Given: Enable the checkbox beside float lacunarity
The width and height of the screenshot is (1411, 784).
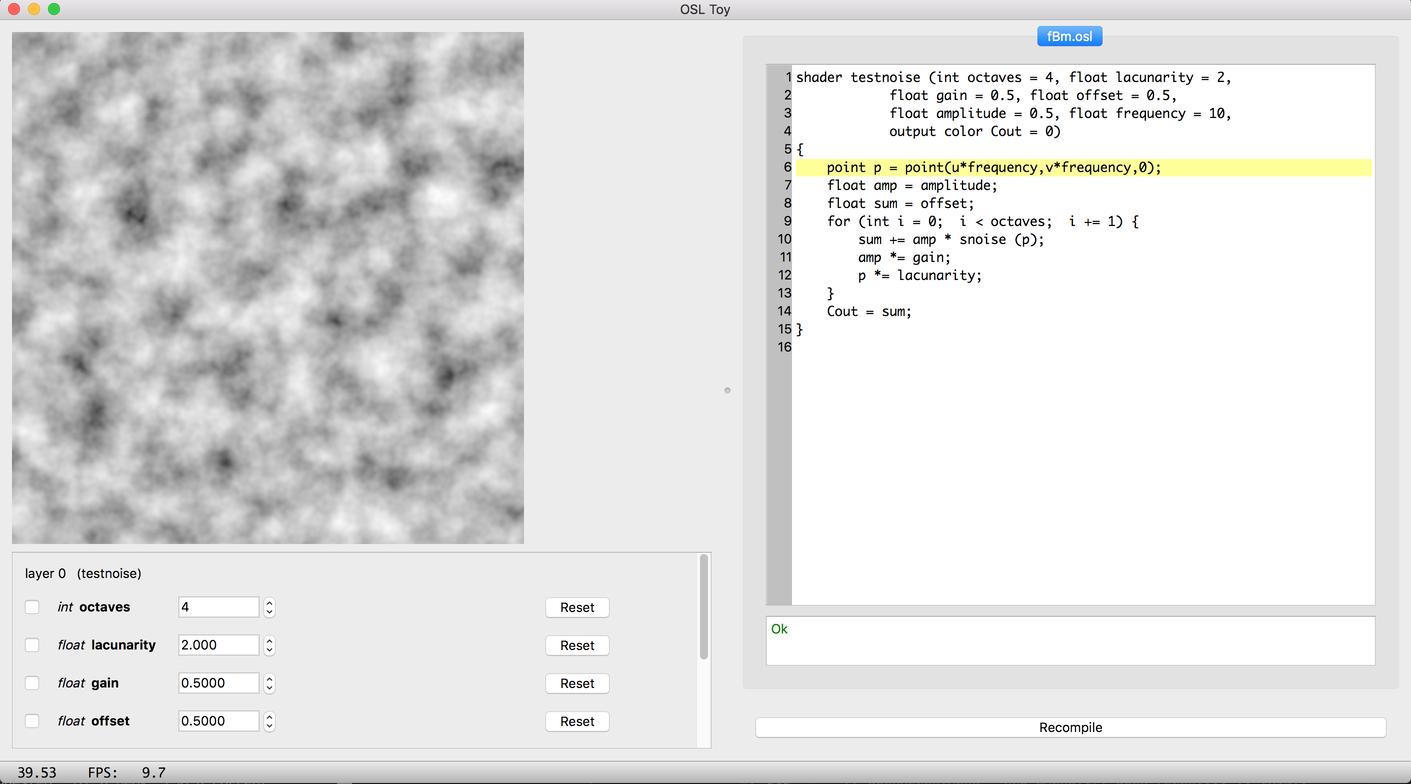Looking at the screenshot, I should tap(32, 645).
